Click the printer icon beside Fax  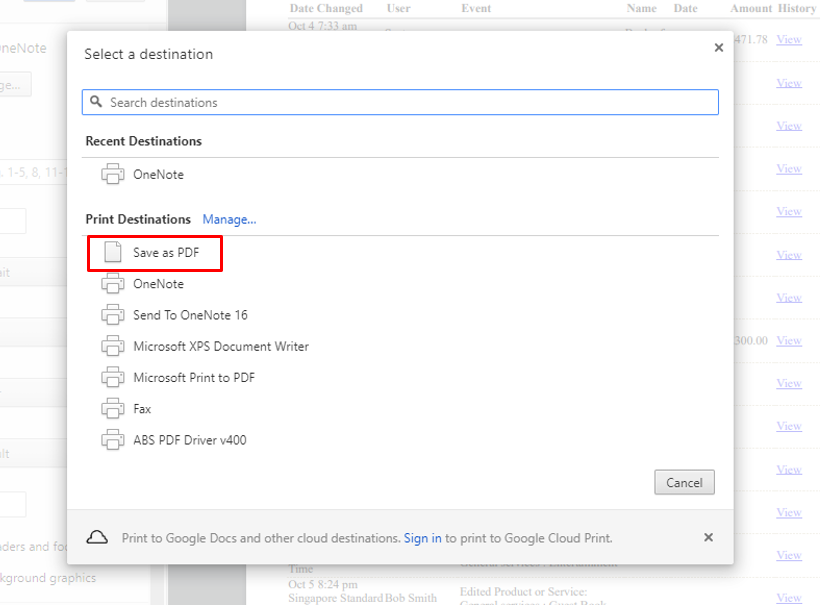pos(112,409)
